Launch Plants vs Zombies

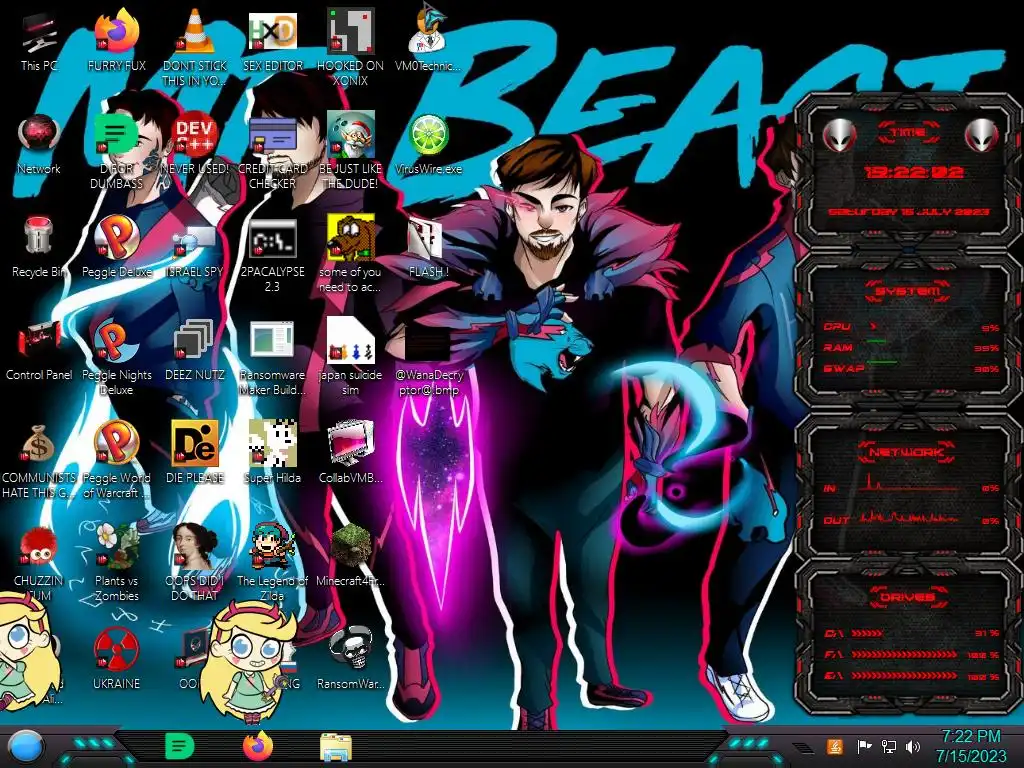point(116,563)
